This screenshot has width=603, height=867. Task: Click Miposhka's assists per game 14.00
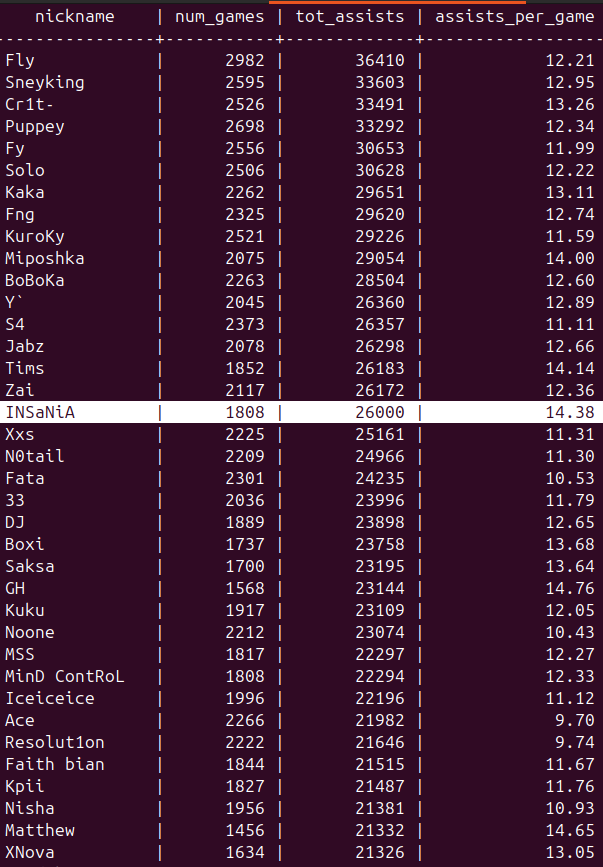(x=574, y=258)
